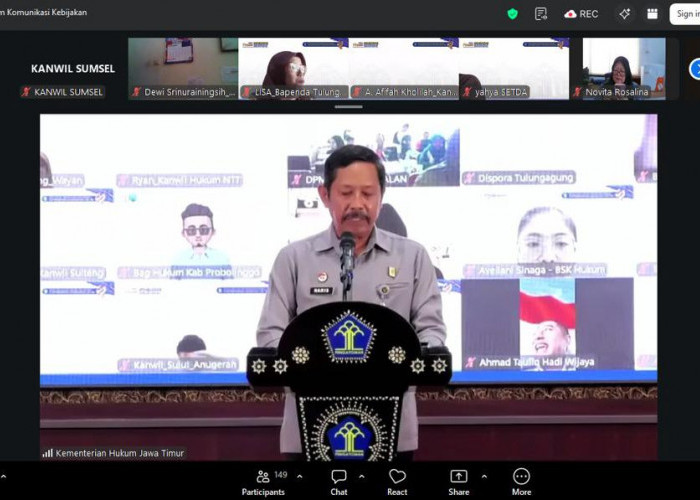Click the Share screen button
Screen dimensions: 700x500
tap(458, 483)
